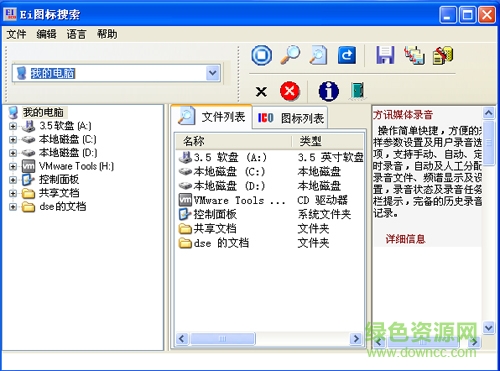Select 3.5 软盘 (A:) row in file list

point(270,157)
